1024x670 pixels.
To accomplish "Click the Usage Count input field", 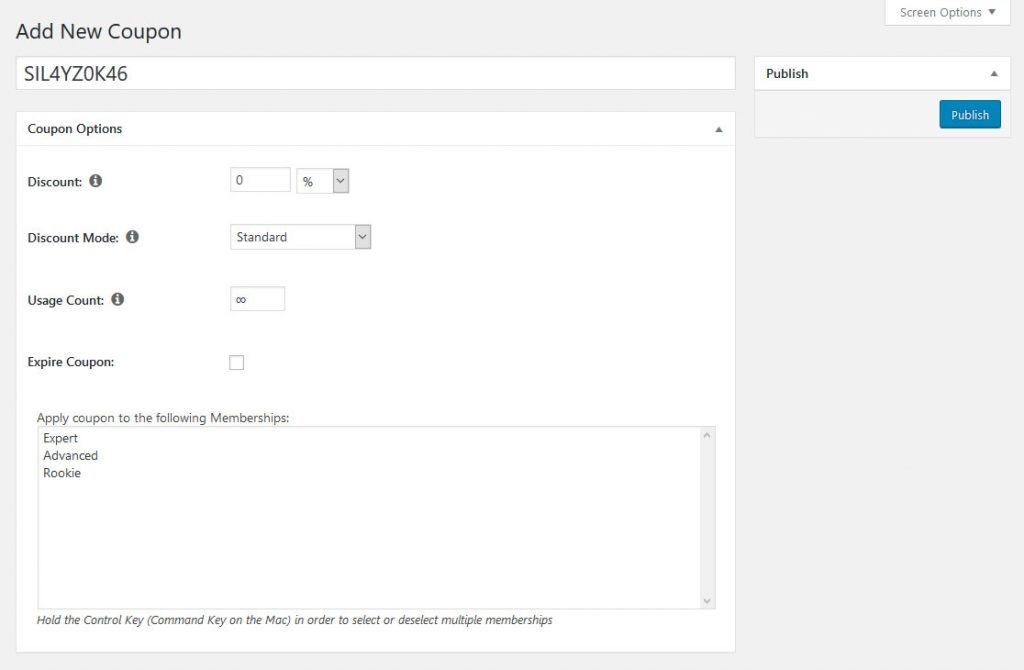I will click(x=257, y=299).
